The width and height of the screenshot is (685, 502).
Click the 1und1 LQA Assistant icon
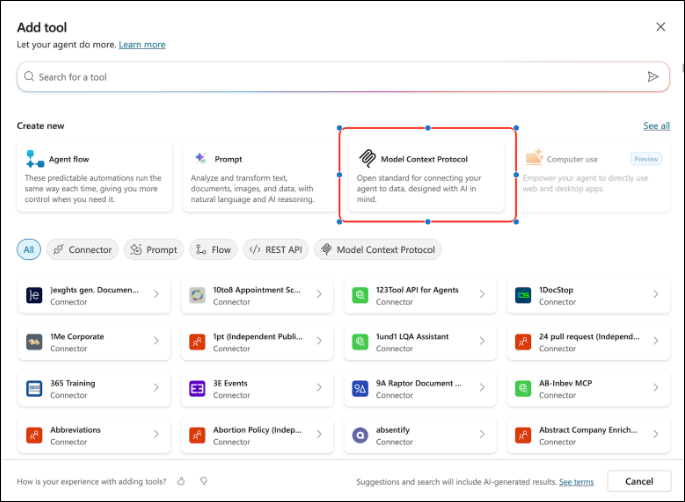click(x=360, y=342)
